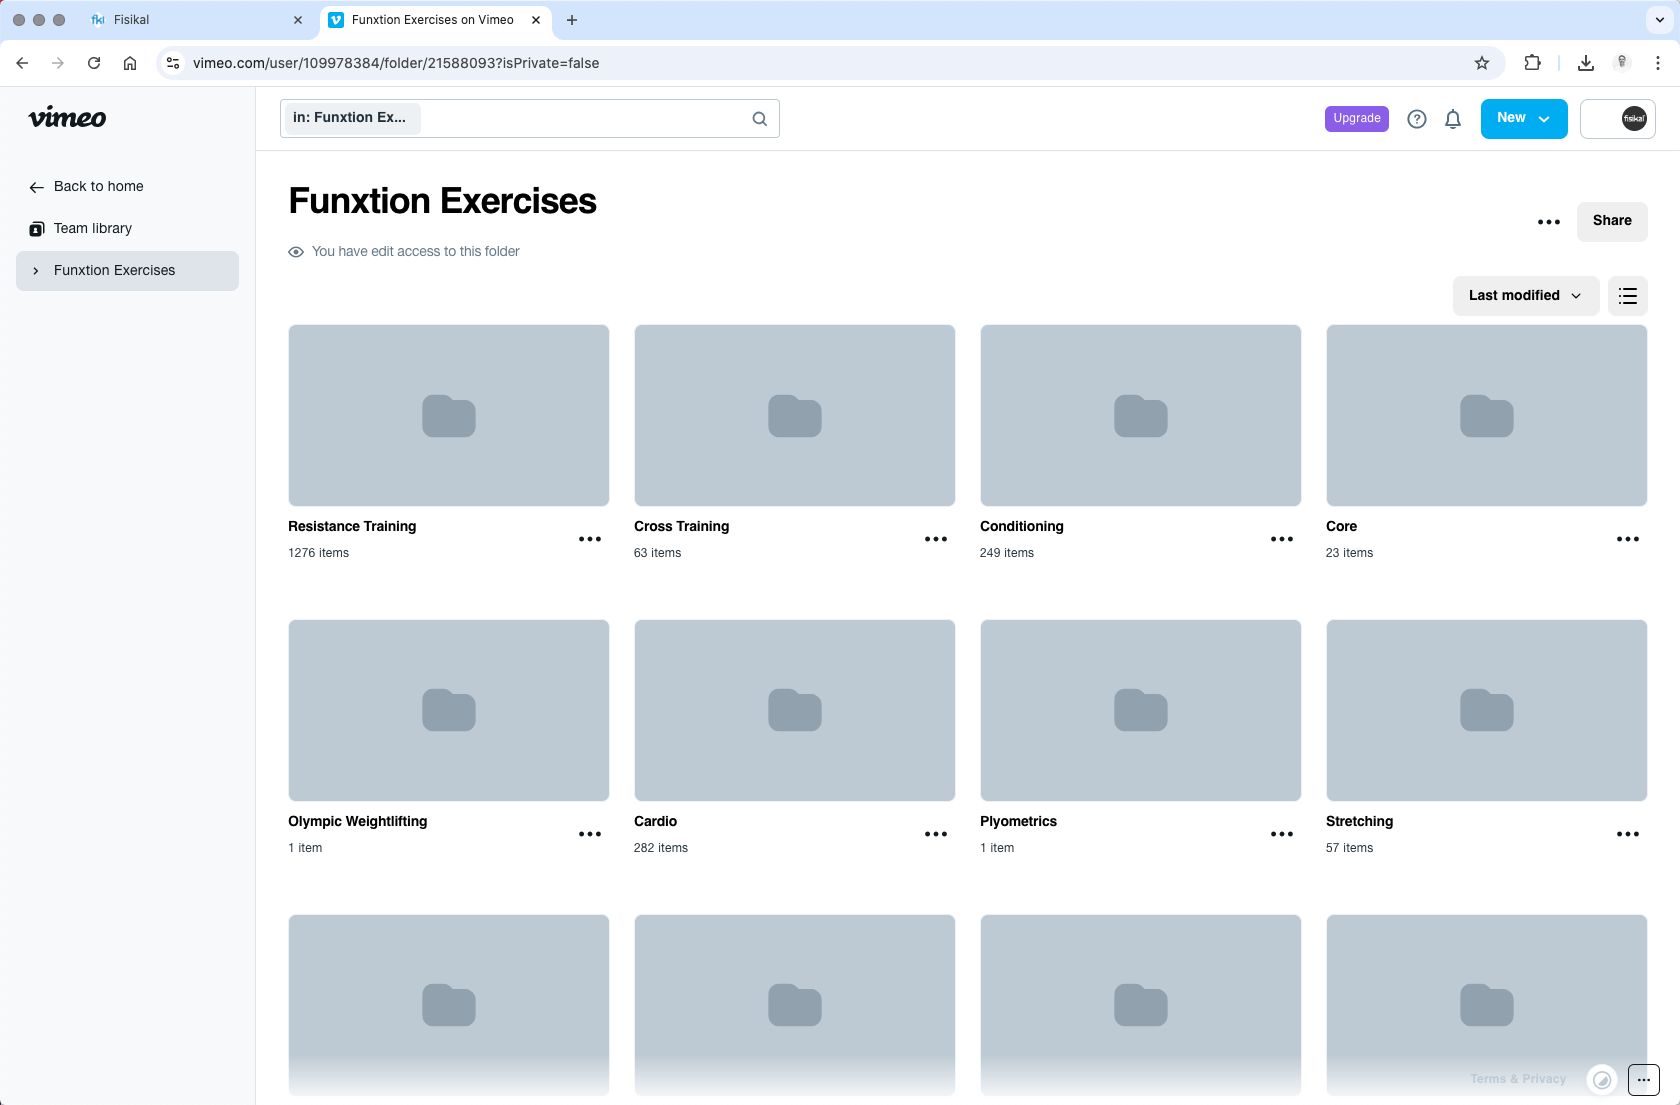Click the purple Upgrade button
This screenshot has width=1680, height=1105.
pyautogui.click(x=1357, y=119)
